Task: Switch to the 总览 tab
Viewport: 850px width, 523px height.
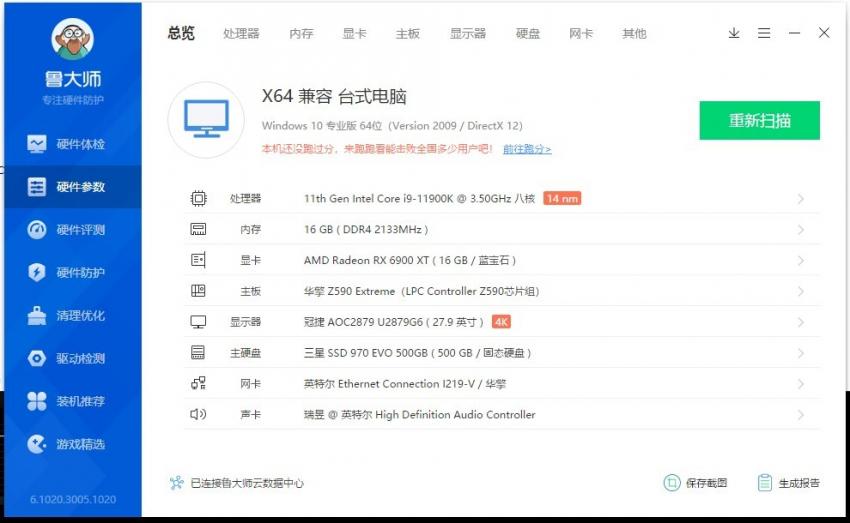Action: tap(181, 33)
